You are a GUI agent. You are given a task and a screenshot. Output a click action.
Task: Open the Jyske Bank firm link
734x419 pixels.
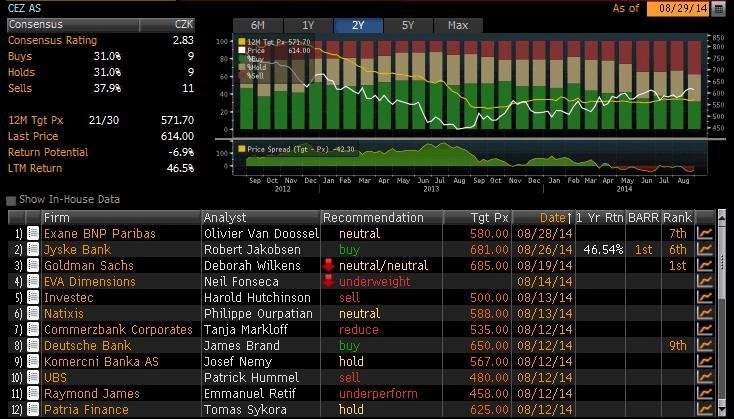[78, 249]
